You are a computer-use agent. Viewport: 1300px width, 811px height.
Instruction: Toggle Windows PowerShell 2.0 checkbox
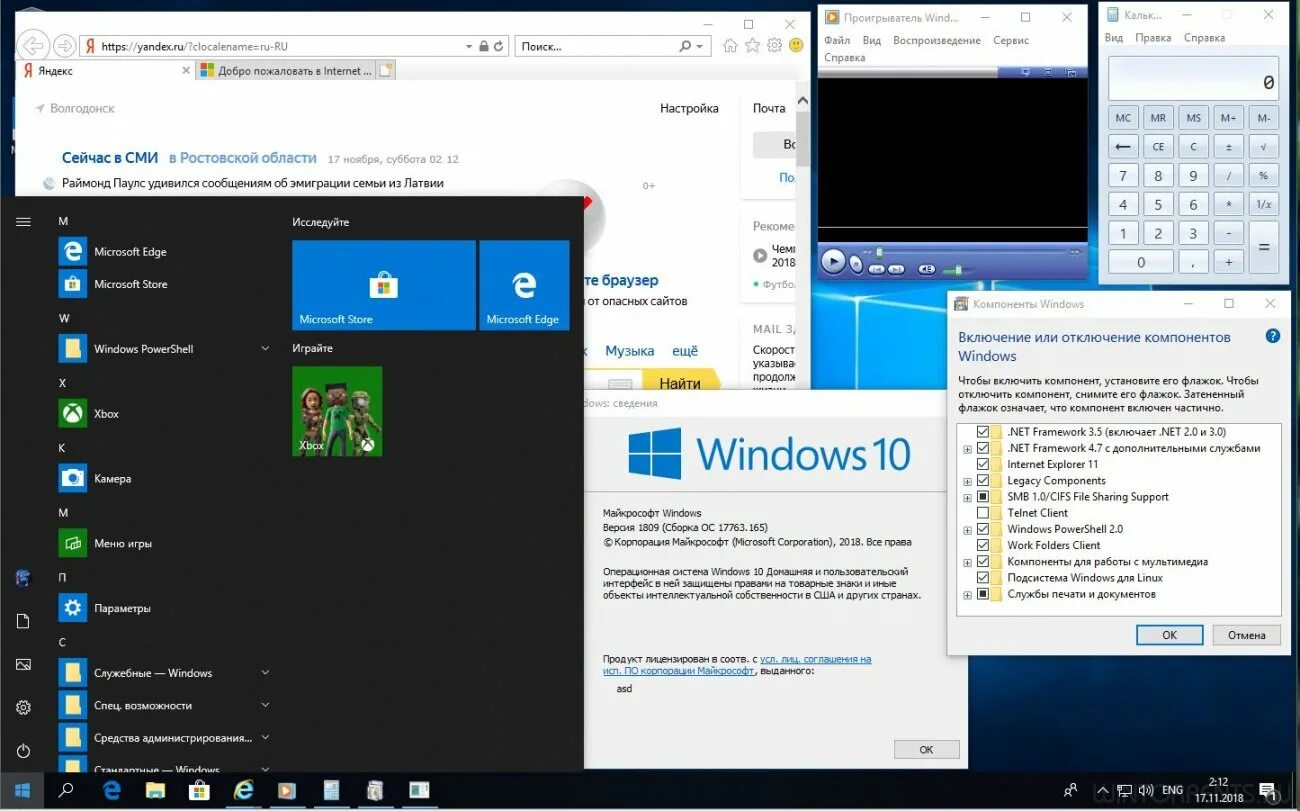tap(983, 529)
